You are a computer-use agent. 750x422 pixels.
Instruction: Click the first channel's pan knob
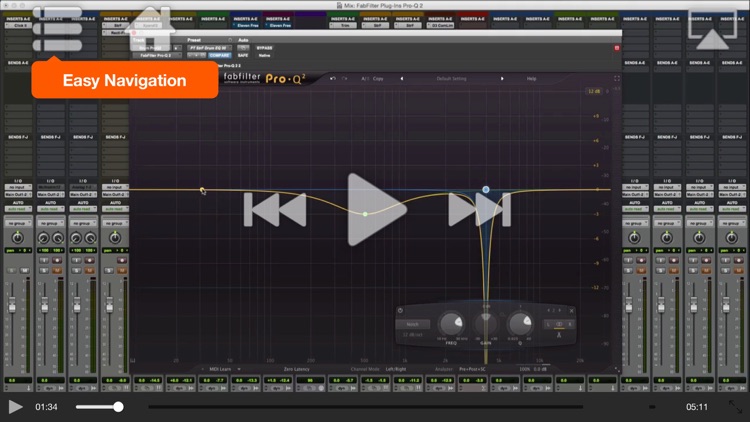[18, 237]
